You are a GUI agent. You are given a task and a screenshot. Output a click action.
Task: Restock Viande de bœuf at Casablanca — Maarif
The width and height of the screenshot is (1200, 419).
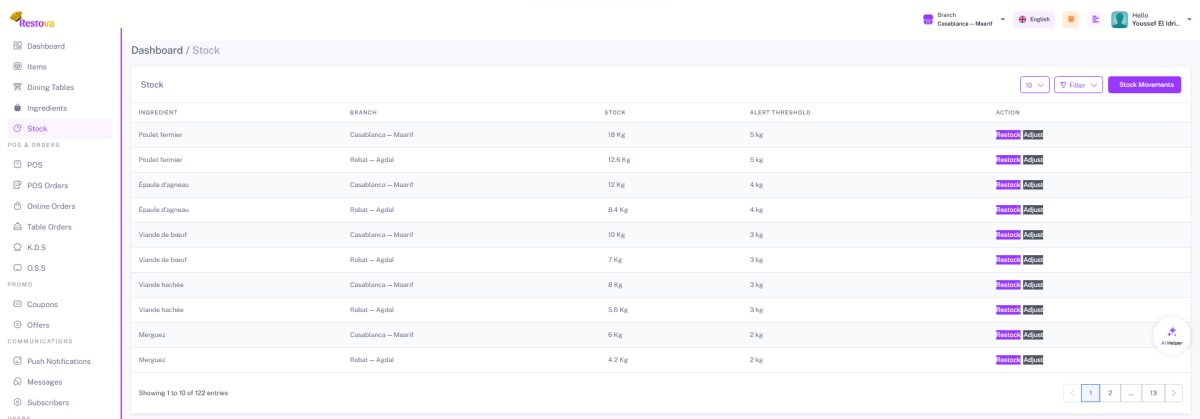point(1008,235)
